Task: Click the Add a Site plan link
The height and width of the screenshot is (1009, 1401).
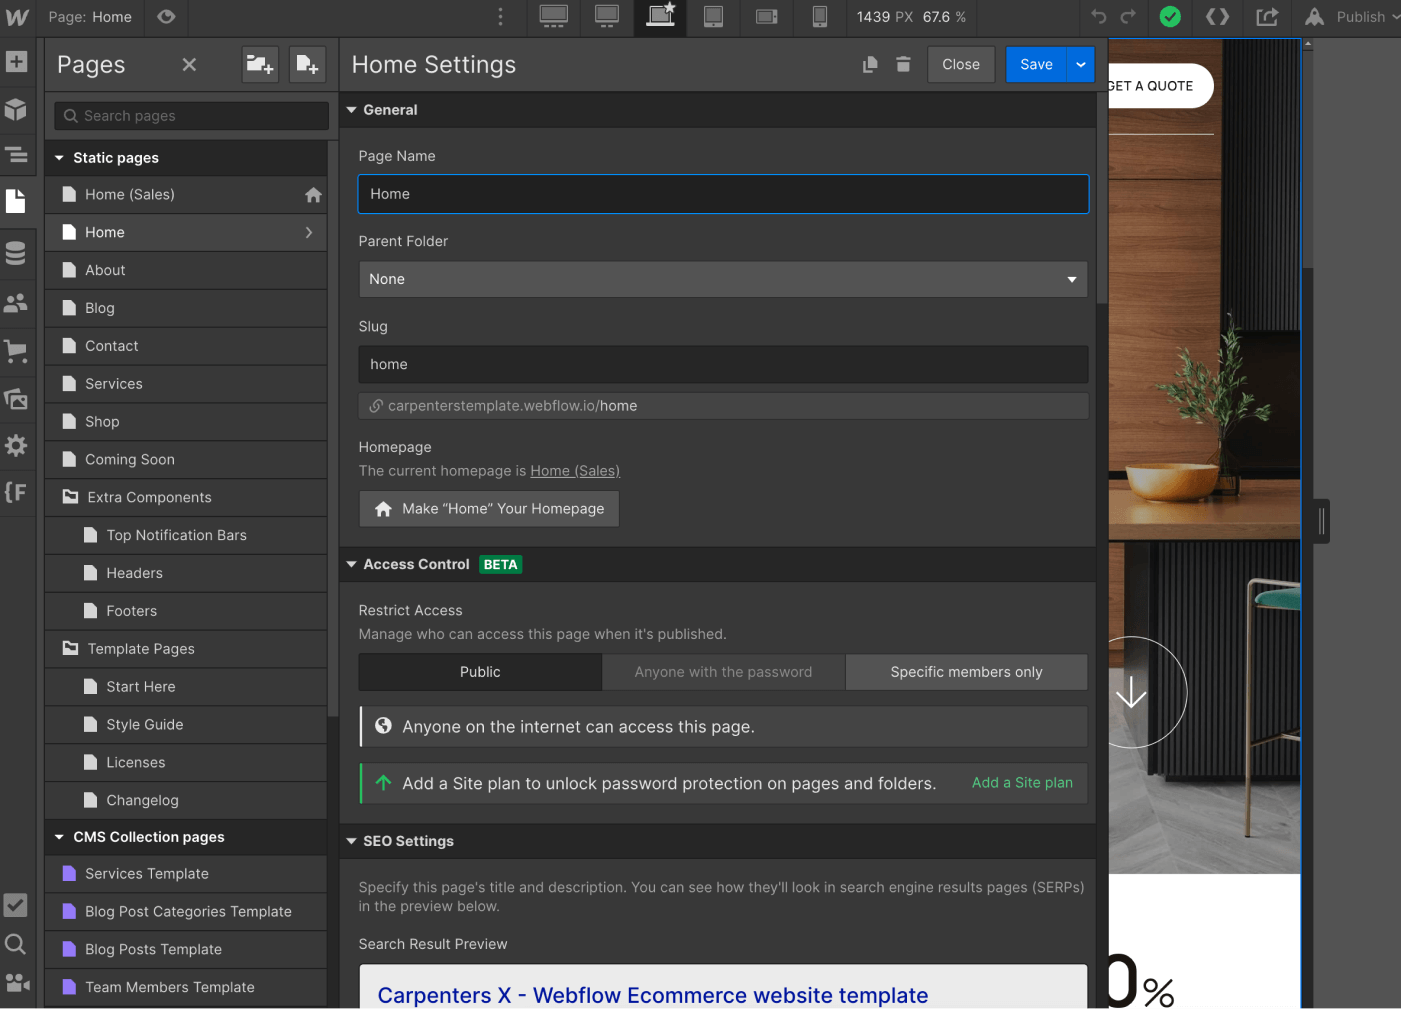Action: pos(1021,783)
